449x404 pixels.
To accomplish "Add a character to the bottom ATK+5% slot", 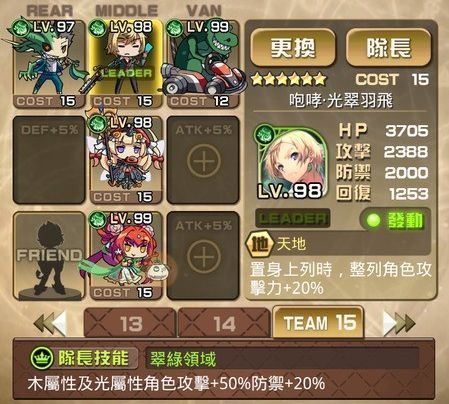I will pos(203,255).
